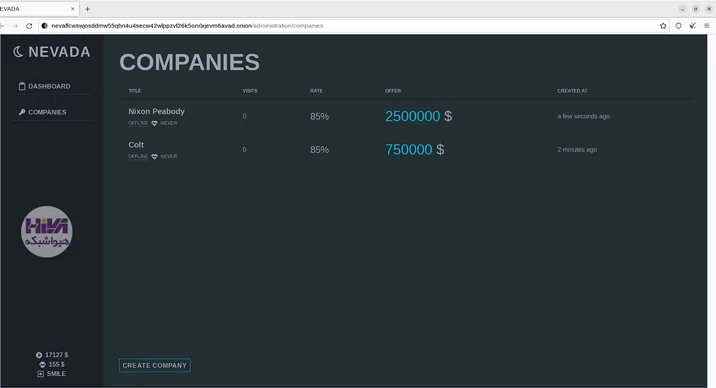Click the crescent moon logo beside NEVADA
The height and width of the screenshot is (388, 716).
click(18, 52)
